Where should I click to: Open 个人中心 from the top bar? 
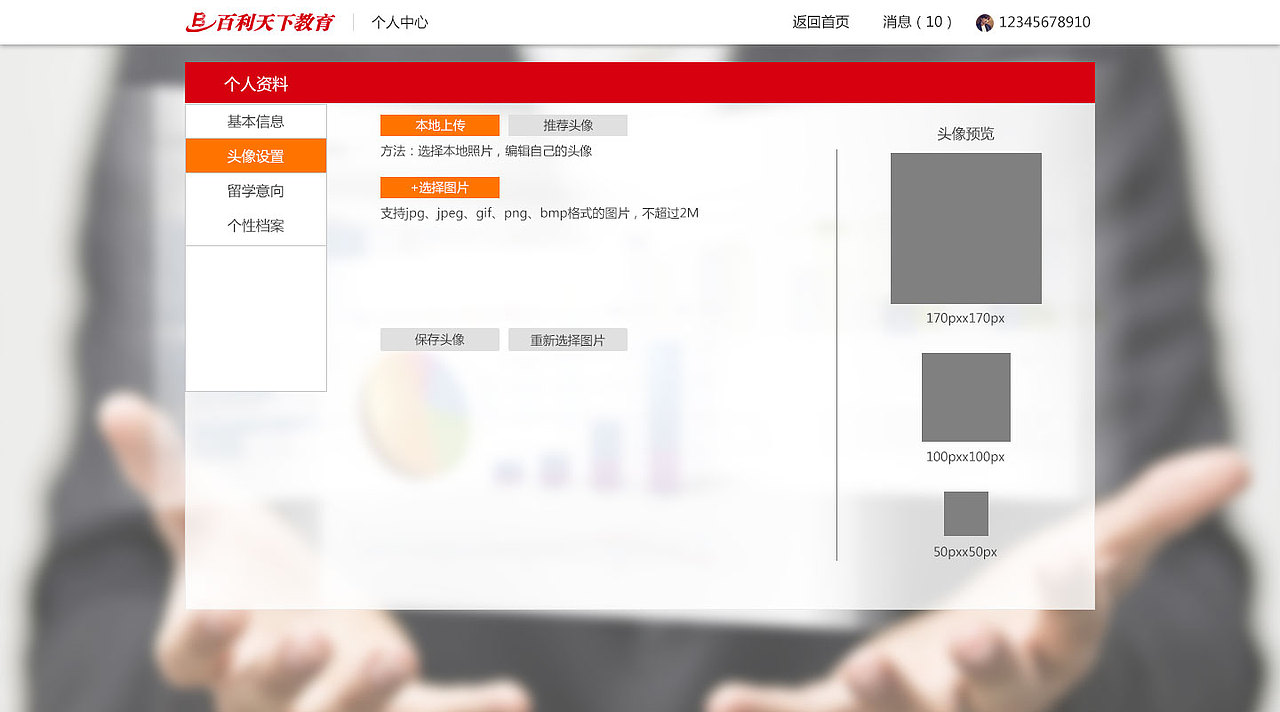[x=399, y=21]
